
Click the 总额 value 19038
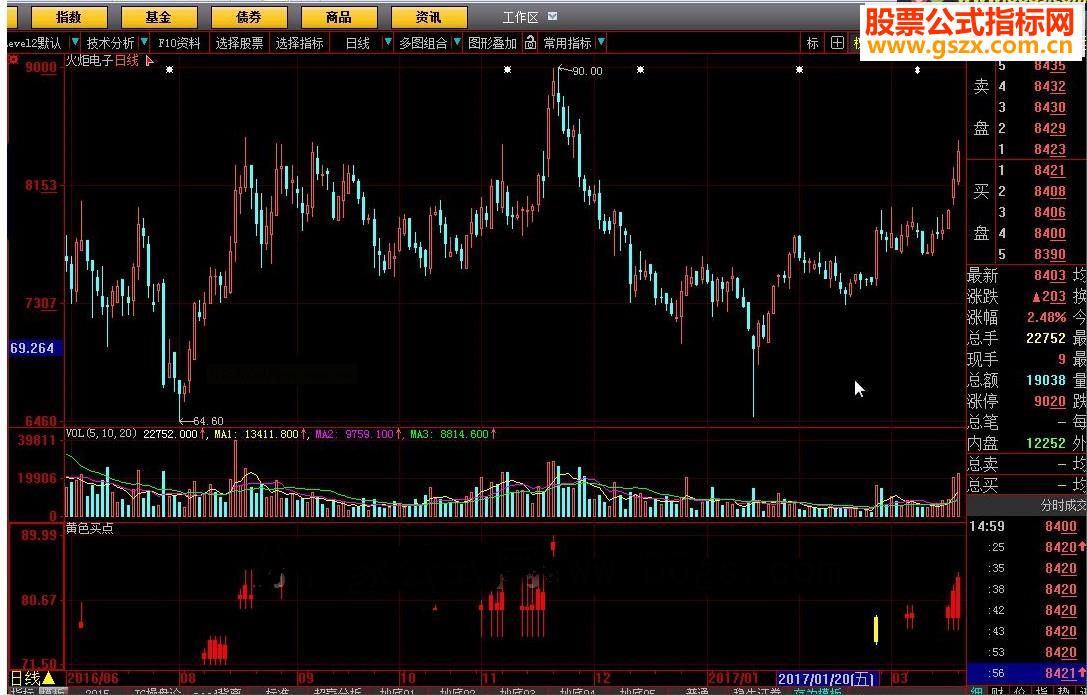[x=1045, y=380]
